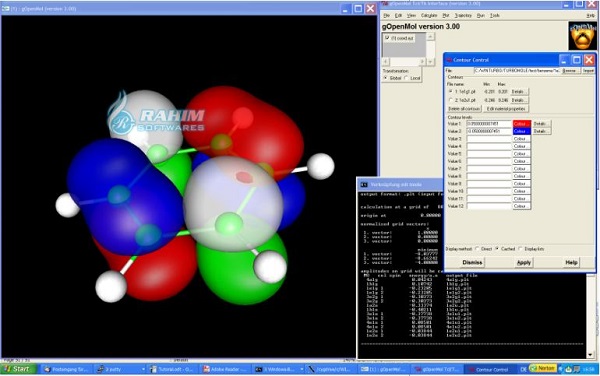Select Global transformation radio button
Image resolution: width=600 pixels, height=376 pixels.
(386, 78)
